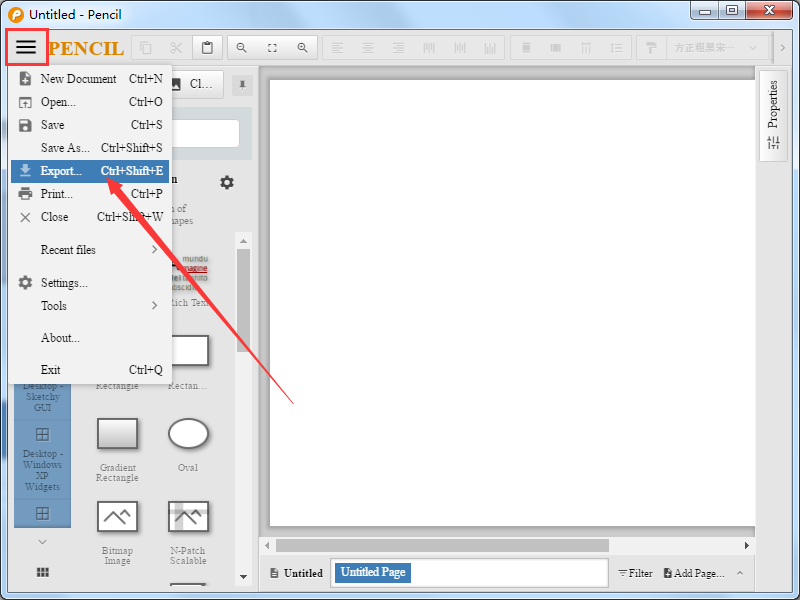Click the Untitled document label
Image resolution: width=800 pixels, height=600 pixels.
[x=296, y=573]
